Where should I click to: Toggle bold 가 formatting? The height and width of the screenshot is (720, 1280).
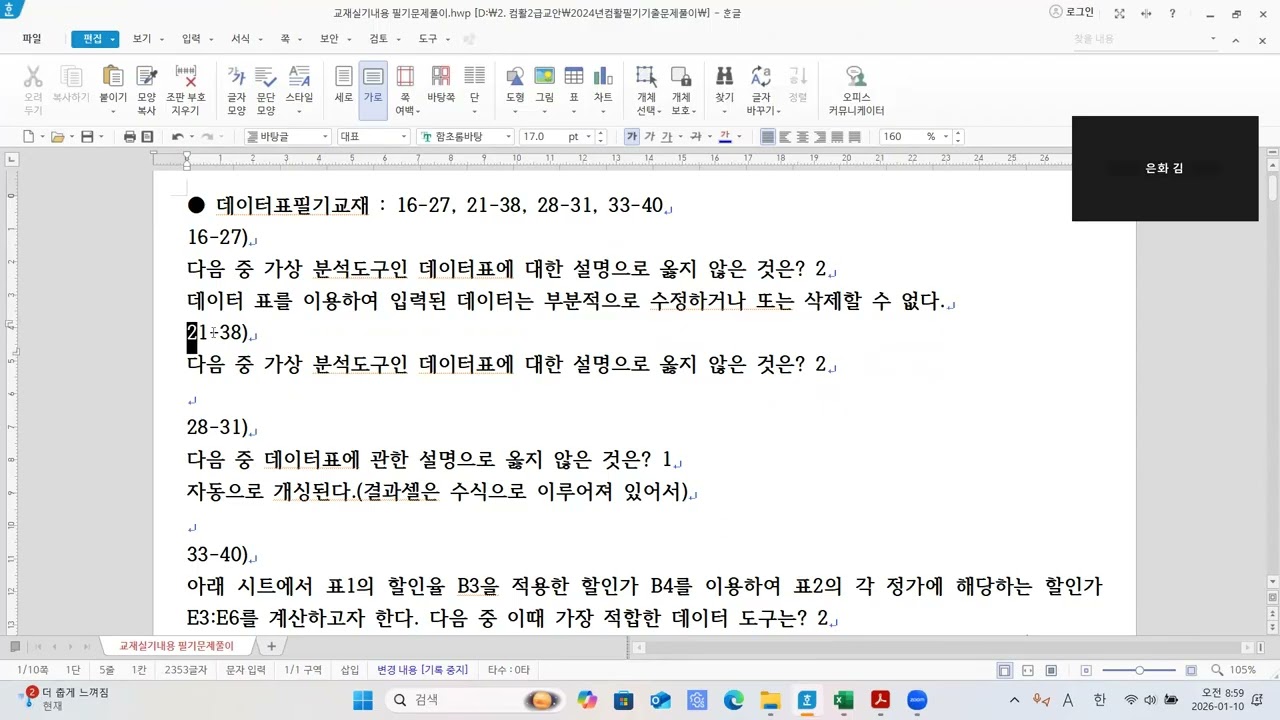click(x=632, y=137)
